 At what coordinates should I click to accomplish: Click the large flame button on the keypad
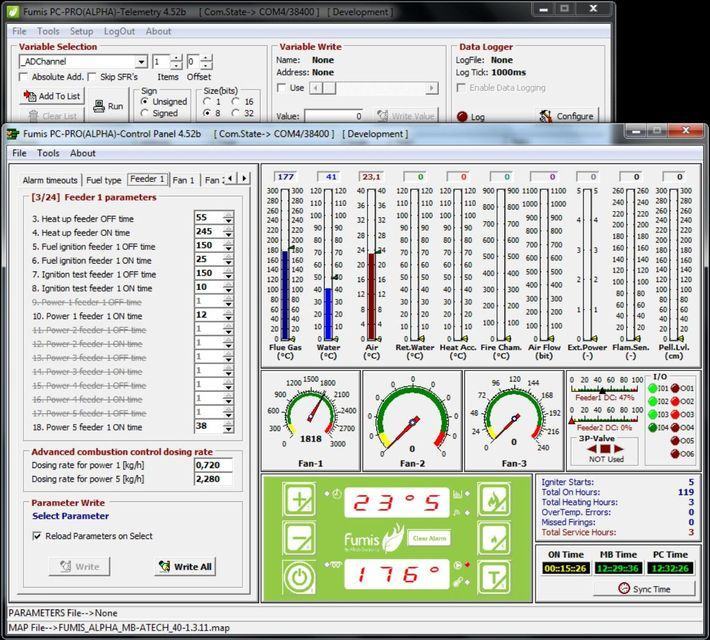click(494, 500)
